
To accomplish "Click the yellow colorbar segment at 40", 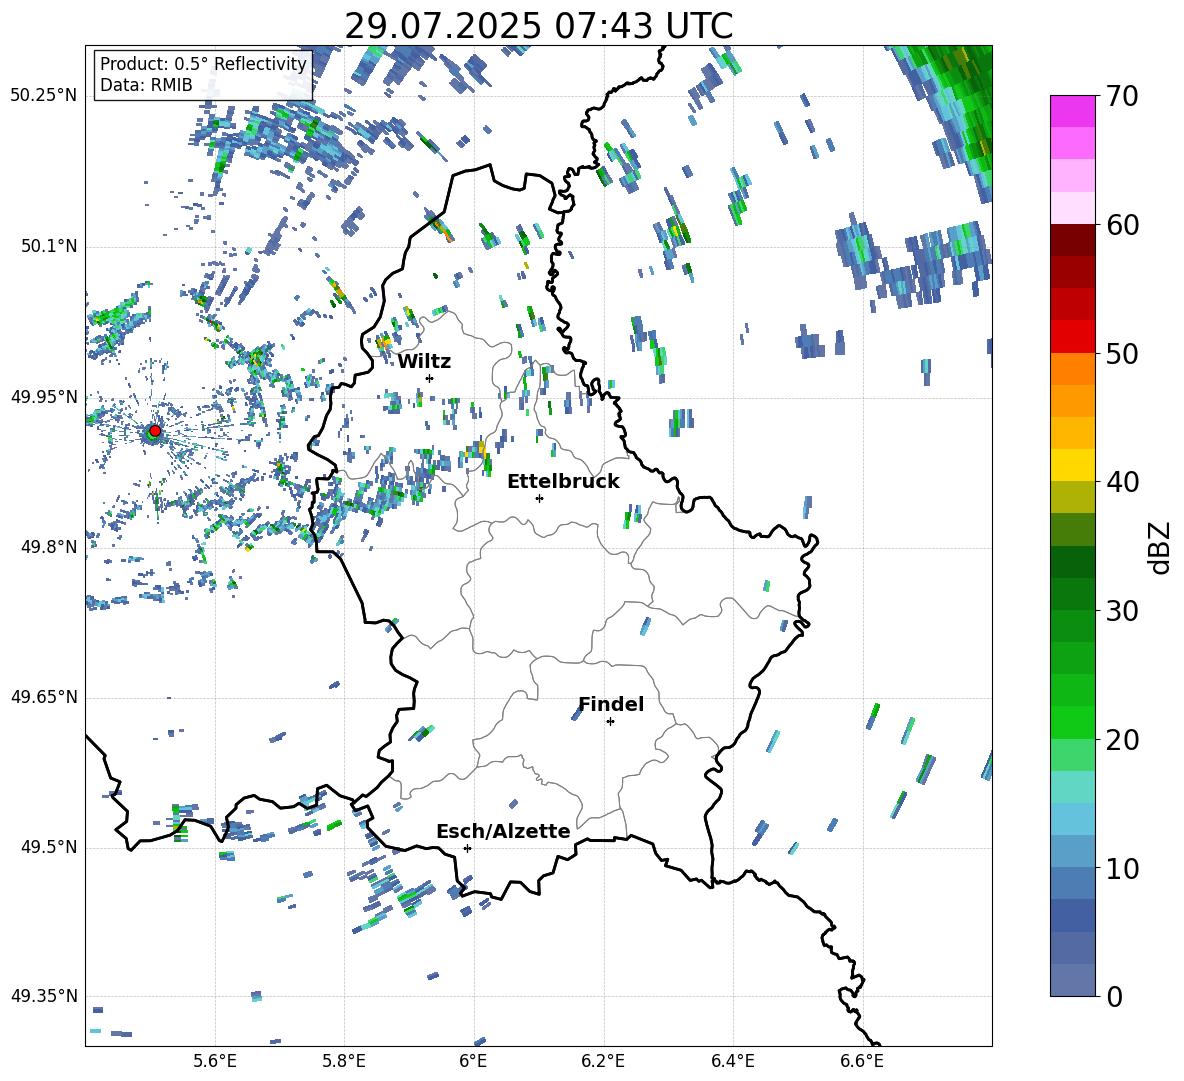I will click(x=1072, y=465).
